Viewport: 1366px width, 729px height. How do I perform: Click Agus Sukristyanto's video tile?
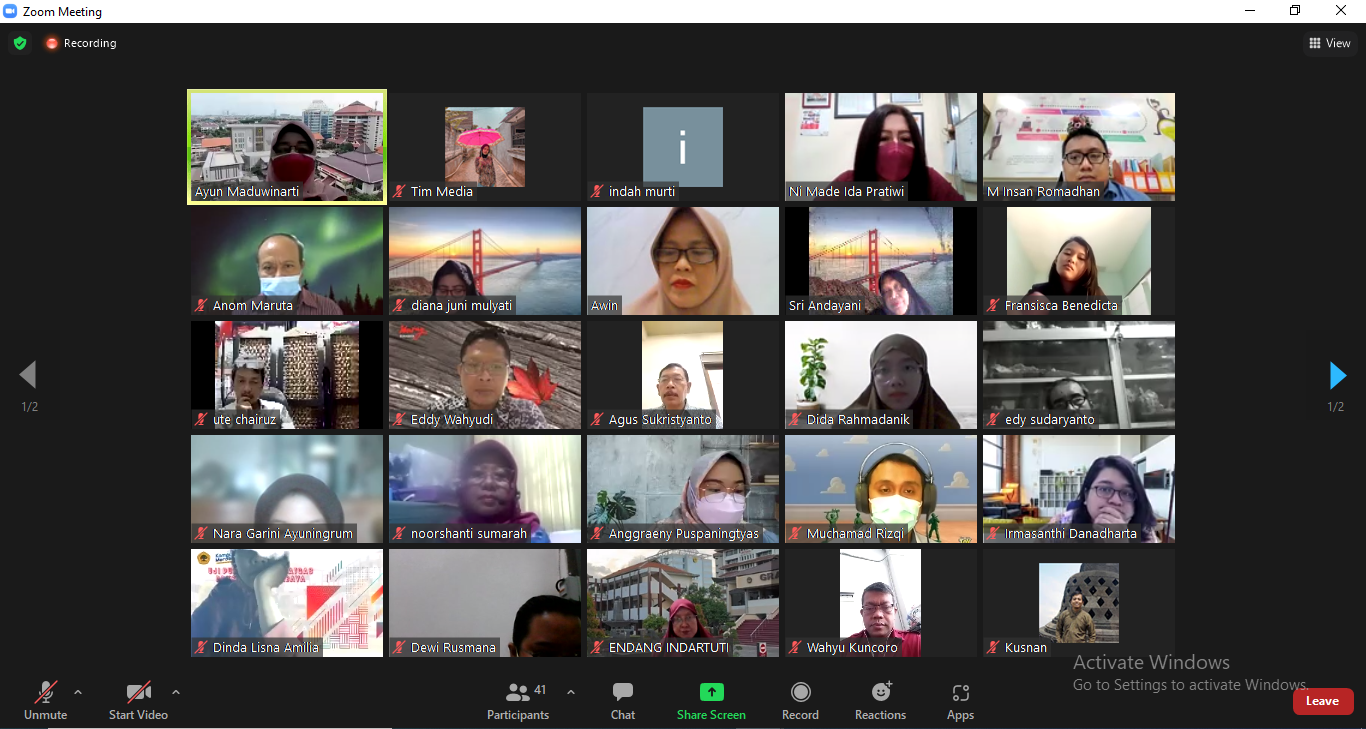(683, 375)
